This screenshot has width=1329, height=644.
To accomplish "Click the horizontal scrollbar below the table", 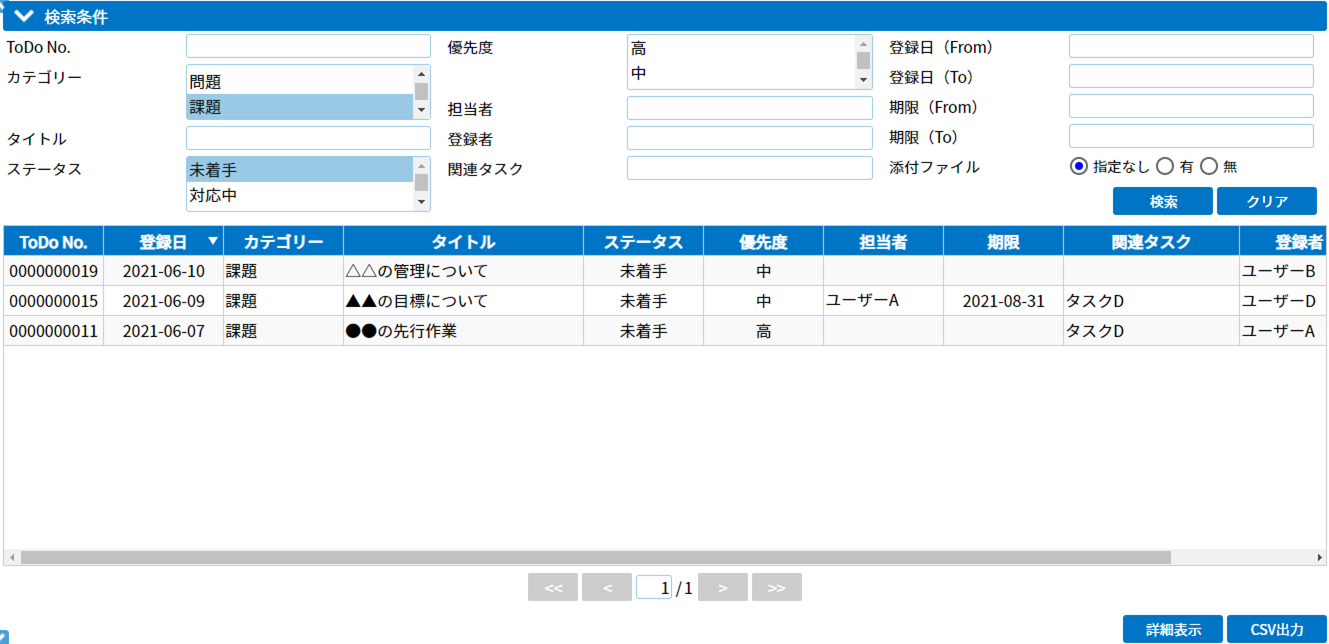I will click(x=595, y=557).
